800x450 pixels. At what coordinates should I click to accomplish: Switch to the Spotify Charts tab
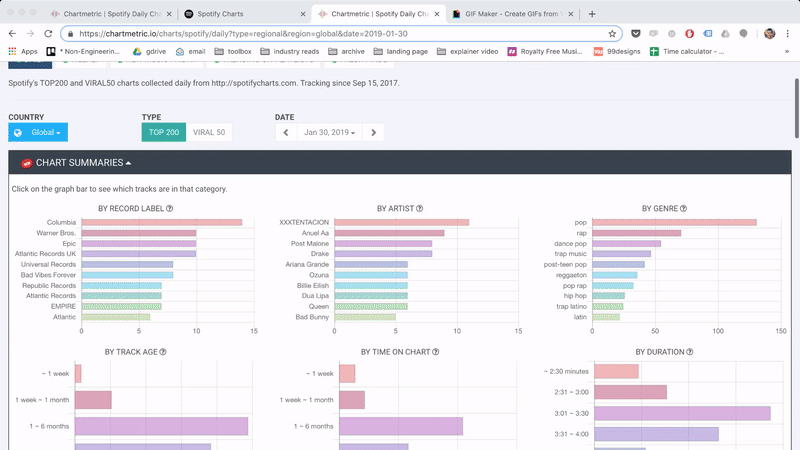coord(245,14)
